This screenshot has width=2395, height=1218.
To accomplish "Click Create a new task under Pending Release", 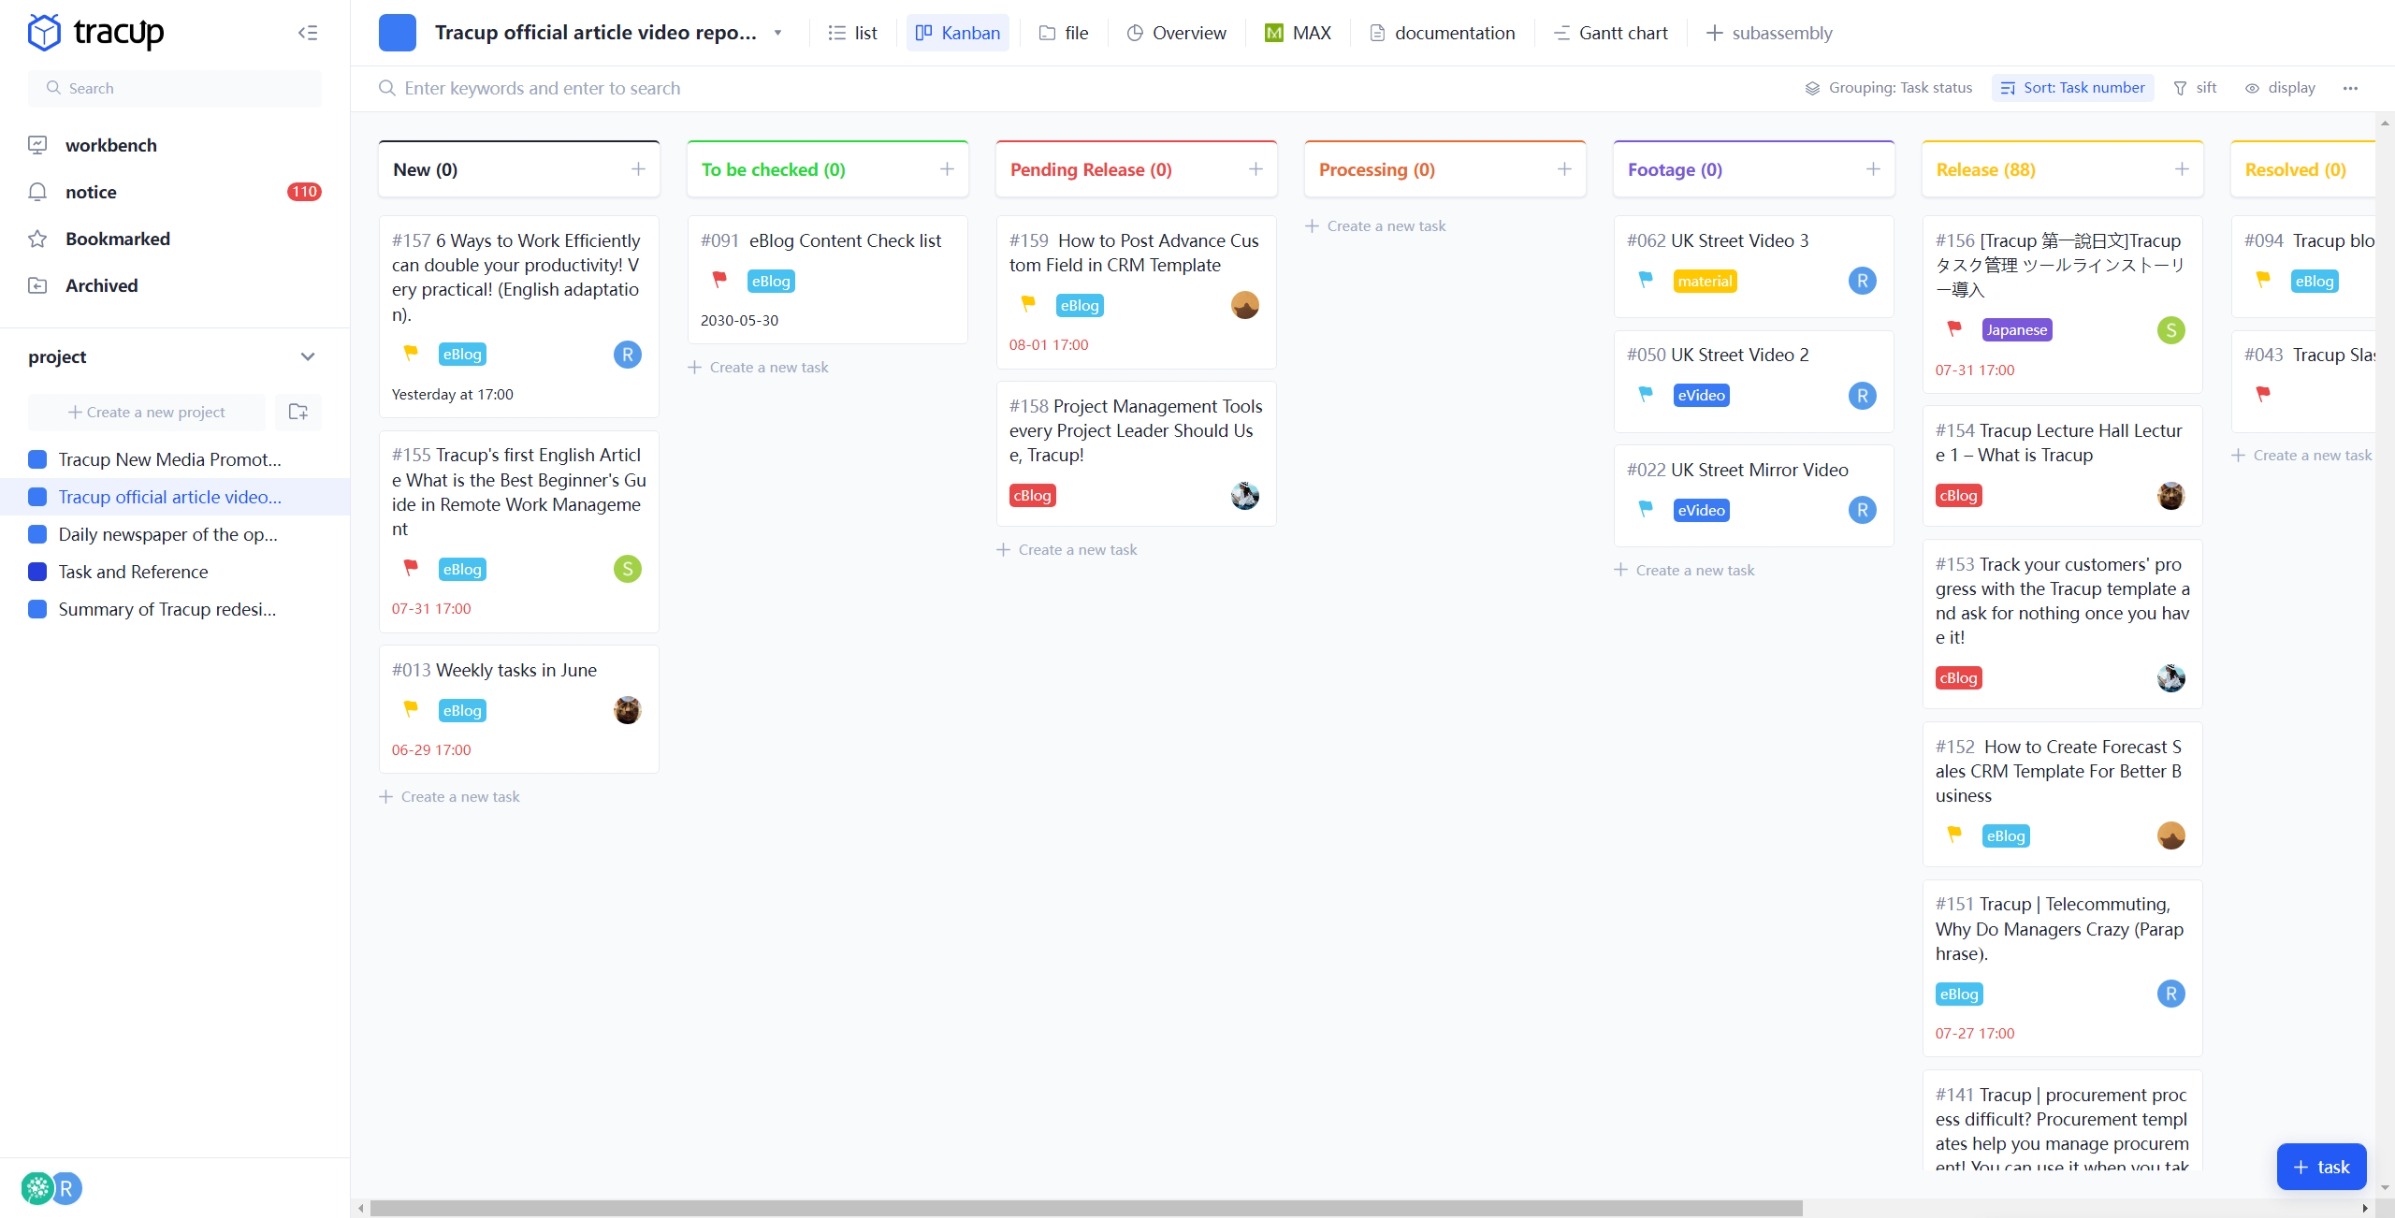I will pos(1067,550).
